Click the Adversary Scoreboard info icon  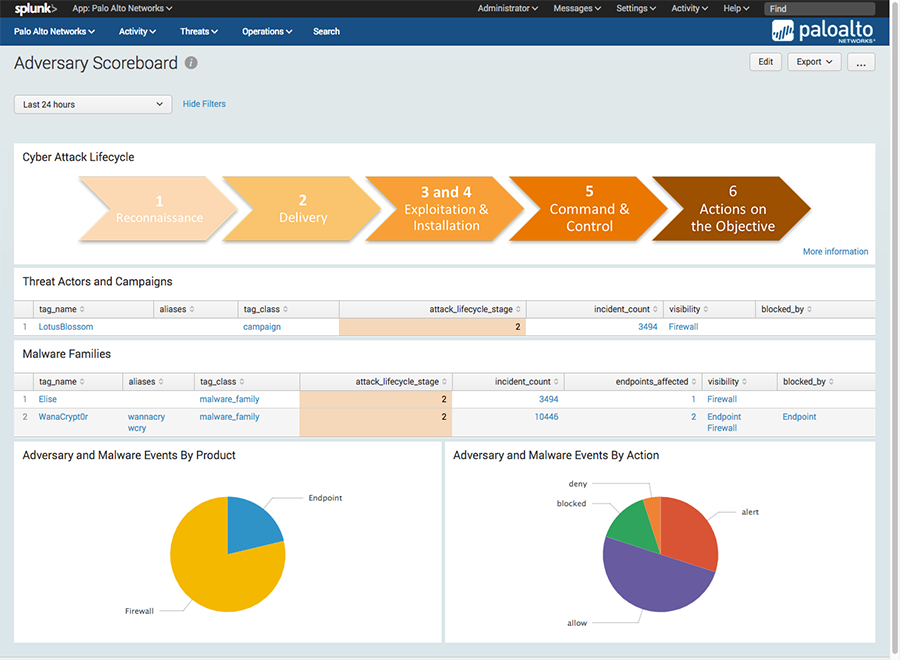191,63
